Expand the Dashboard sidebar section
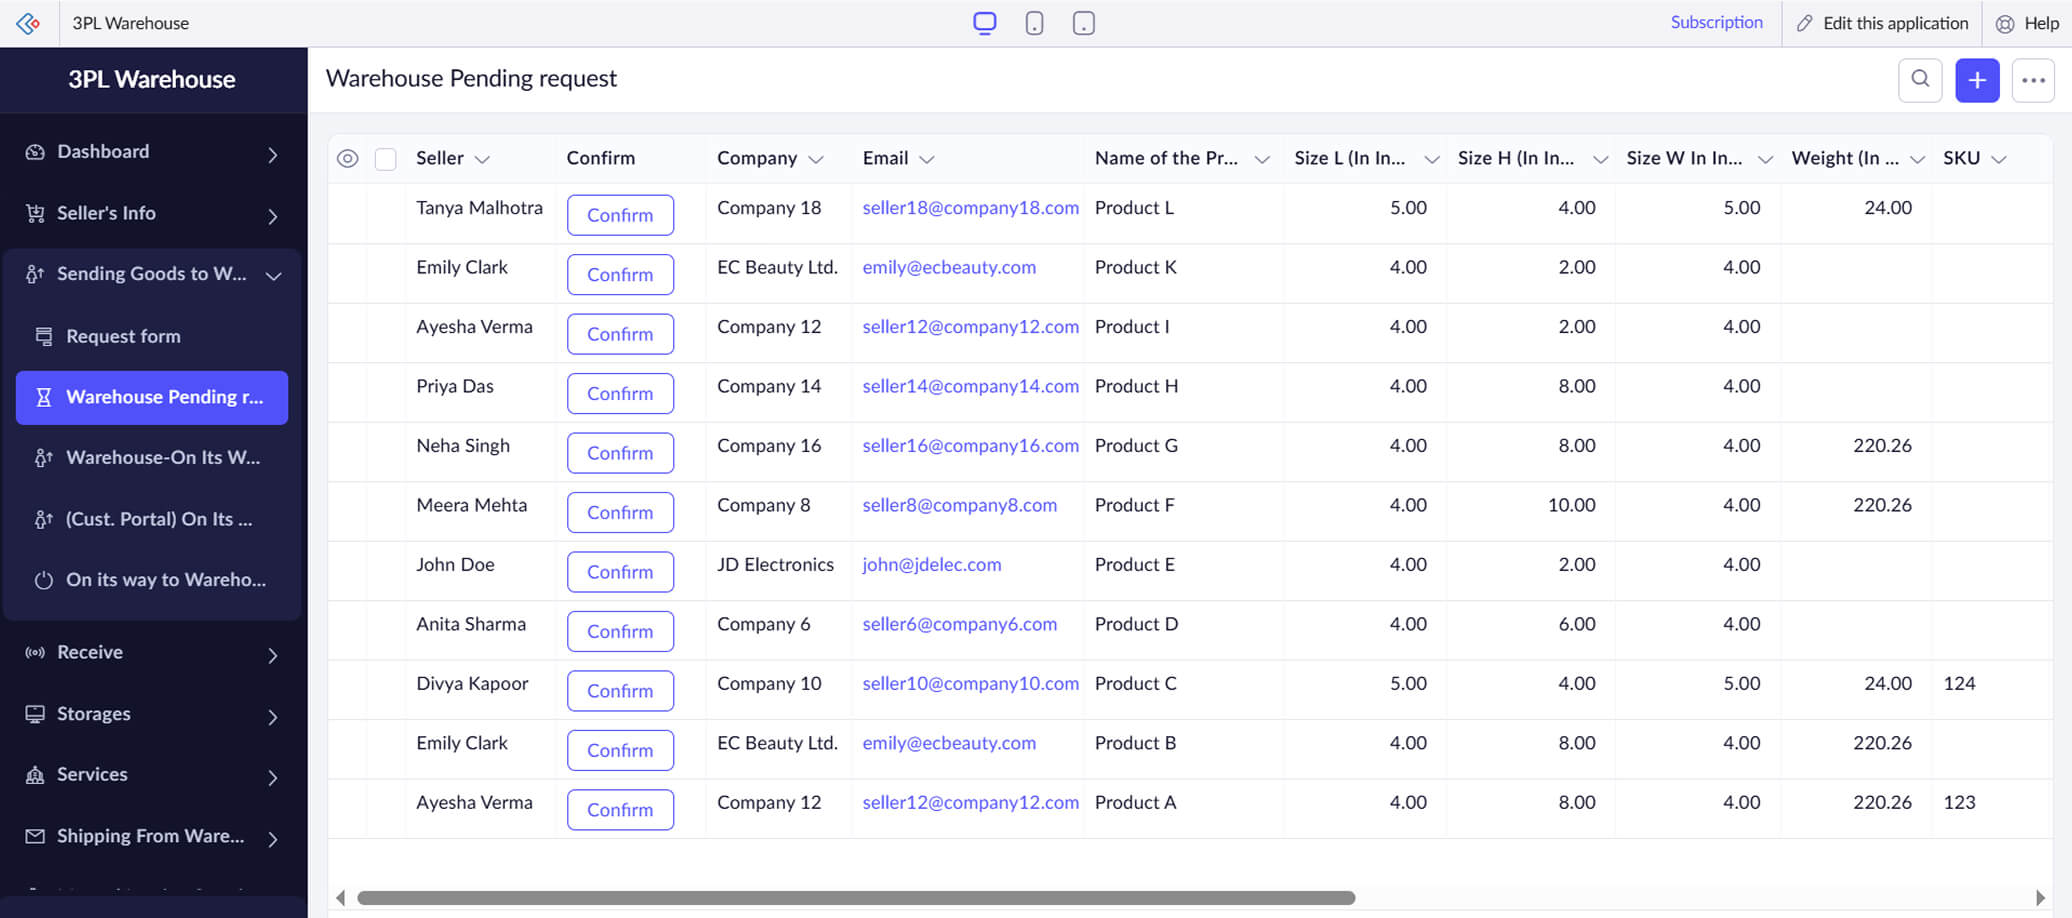The image size is (2072, 918). coord(272,154)
